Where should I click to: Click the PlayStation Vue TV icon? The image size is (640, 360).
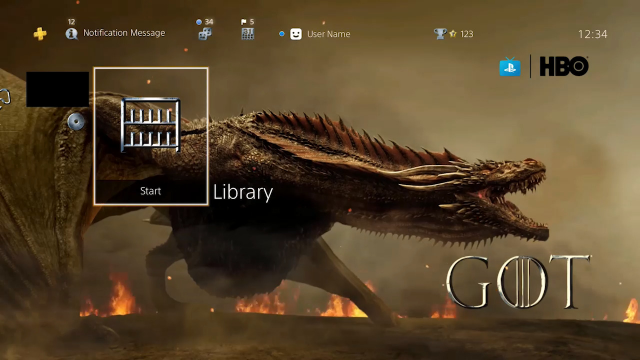510,67
